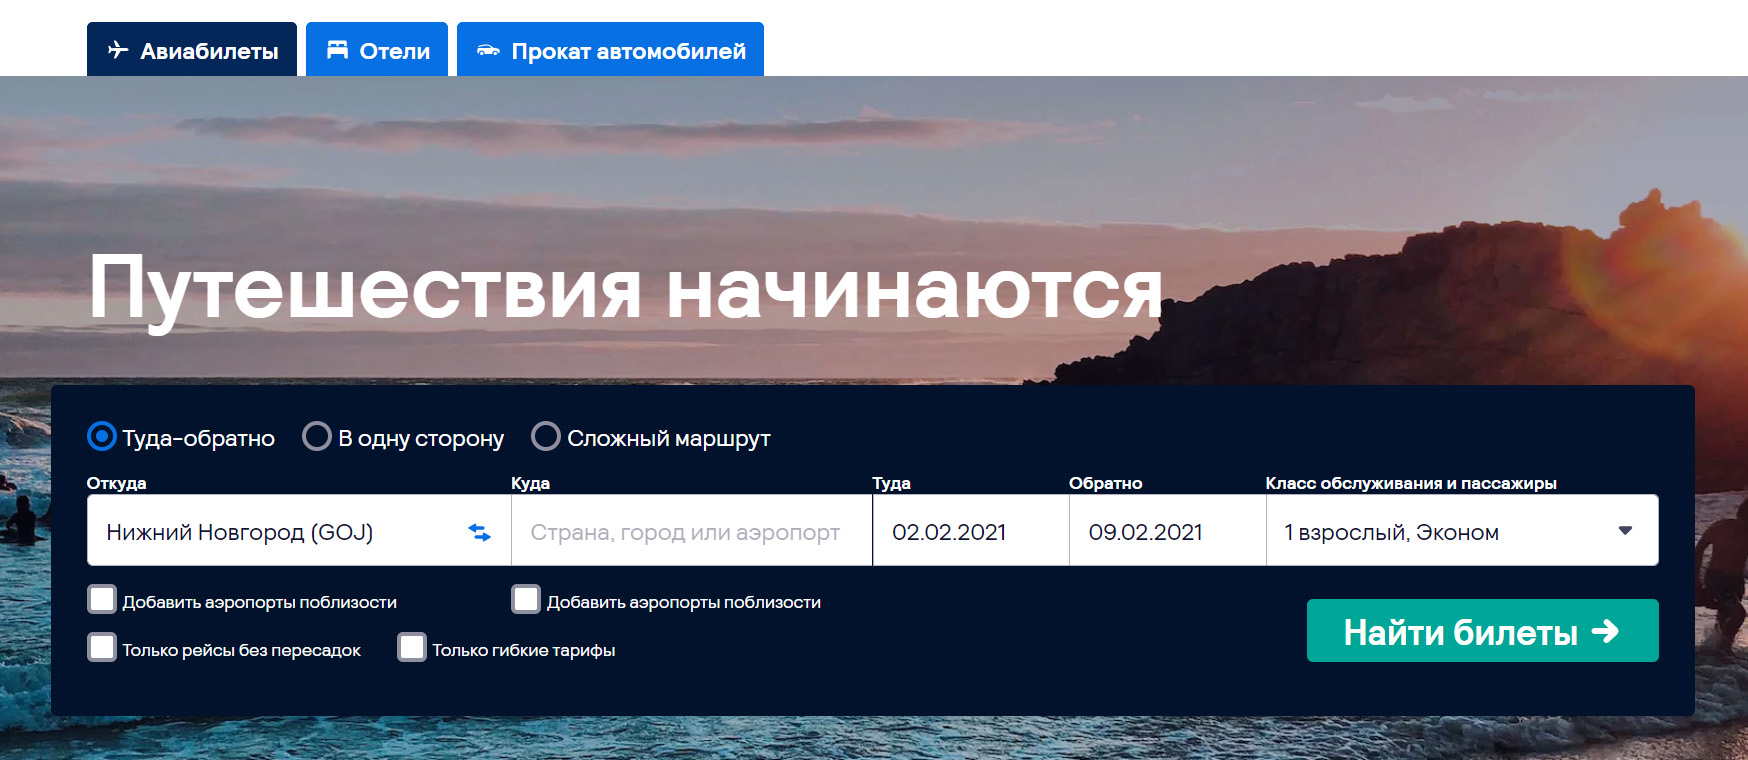
Task: Open the Туда date 02.02.2021
Action: pyautogui.click(x=971, y=531)
